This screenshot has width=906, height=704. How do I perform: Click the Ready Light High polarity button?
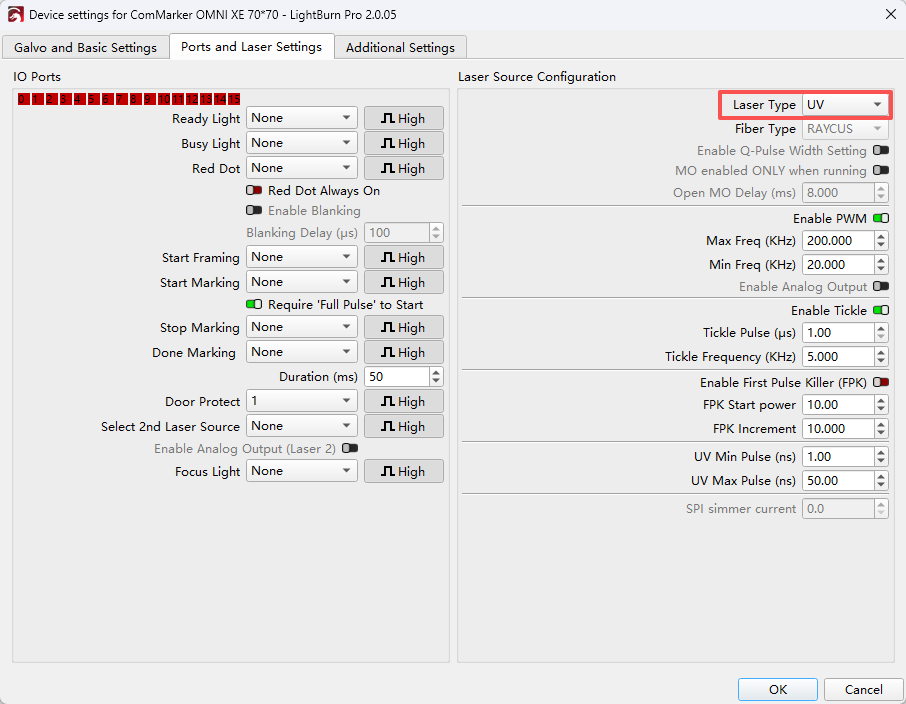403,118
